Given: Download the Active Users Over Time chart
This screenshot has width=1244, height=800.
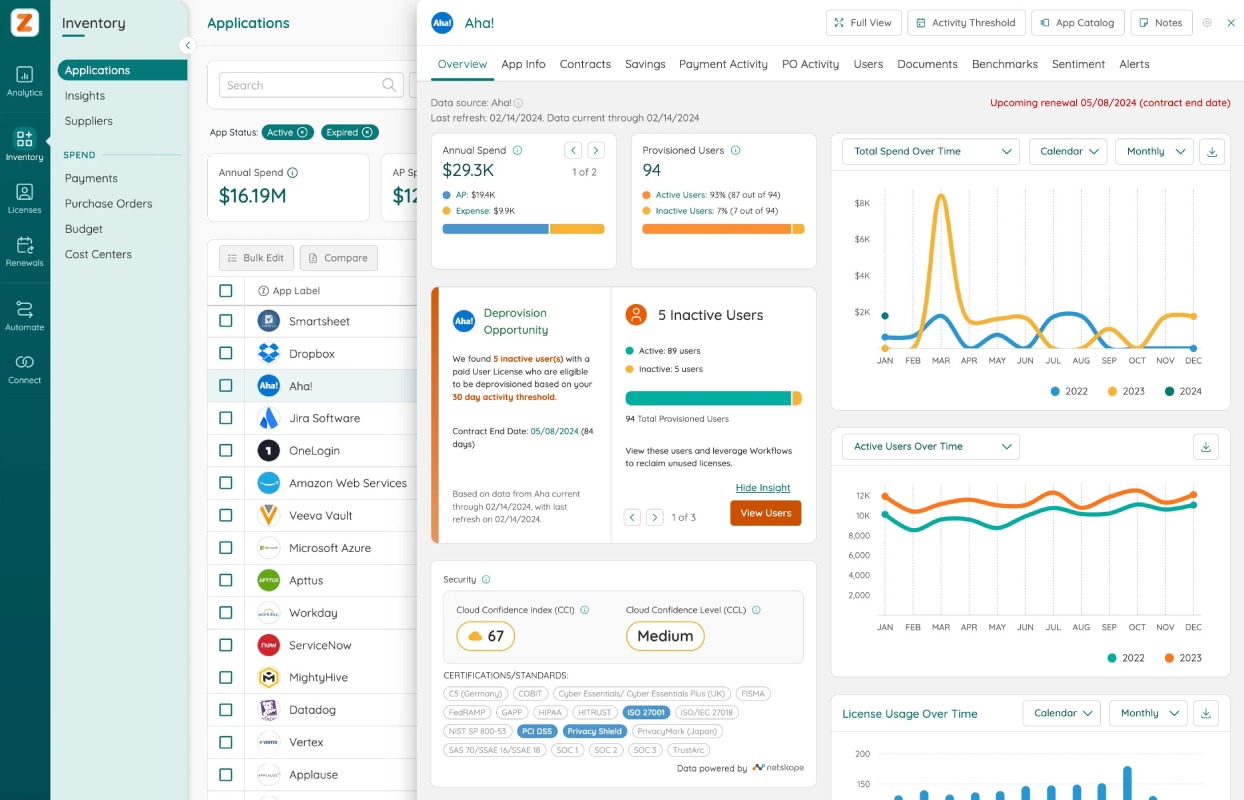Looking at the screenshot, I should pyautogui.click(x=1206, y=447).
